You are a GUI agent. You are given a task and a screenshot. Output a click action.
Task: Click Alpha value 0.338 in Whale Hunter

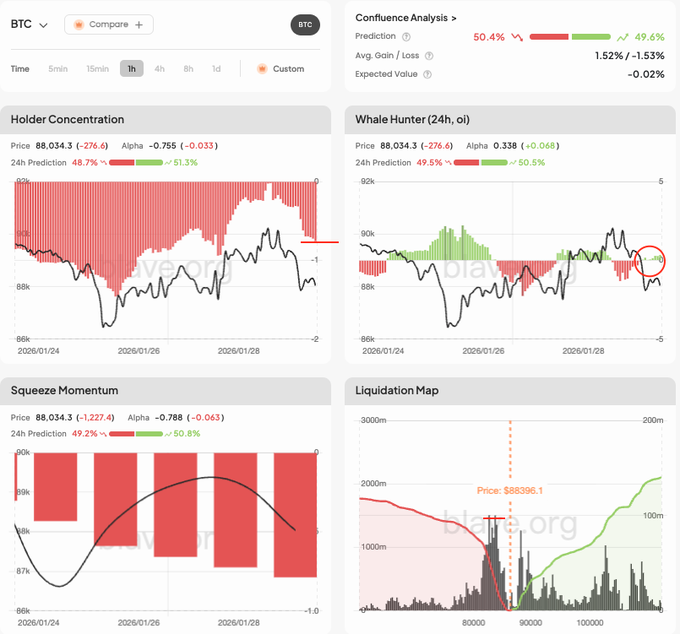(x=505, y=146)
